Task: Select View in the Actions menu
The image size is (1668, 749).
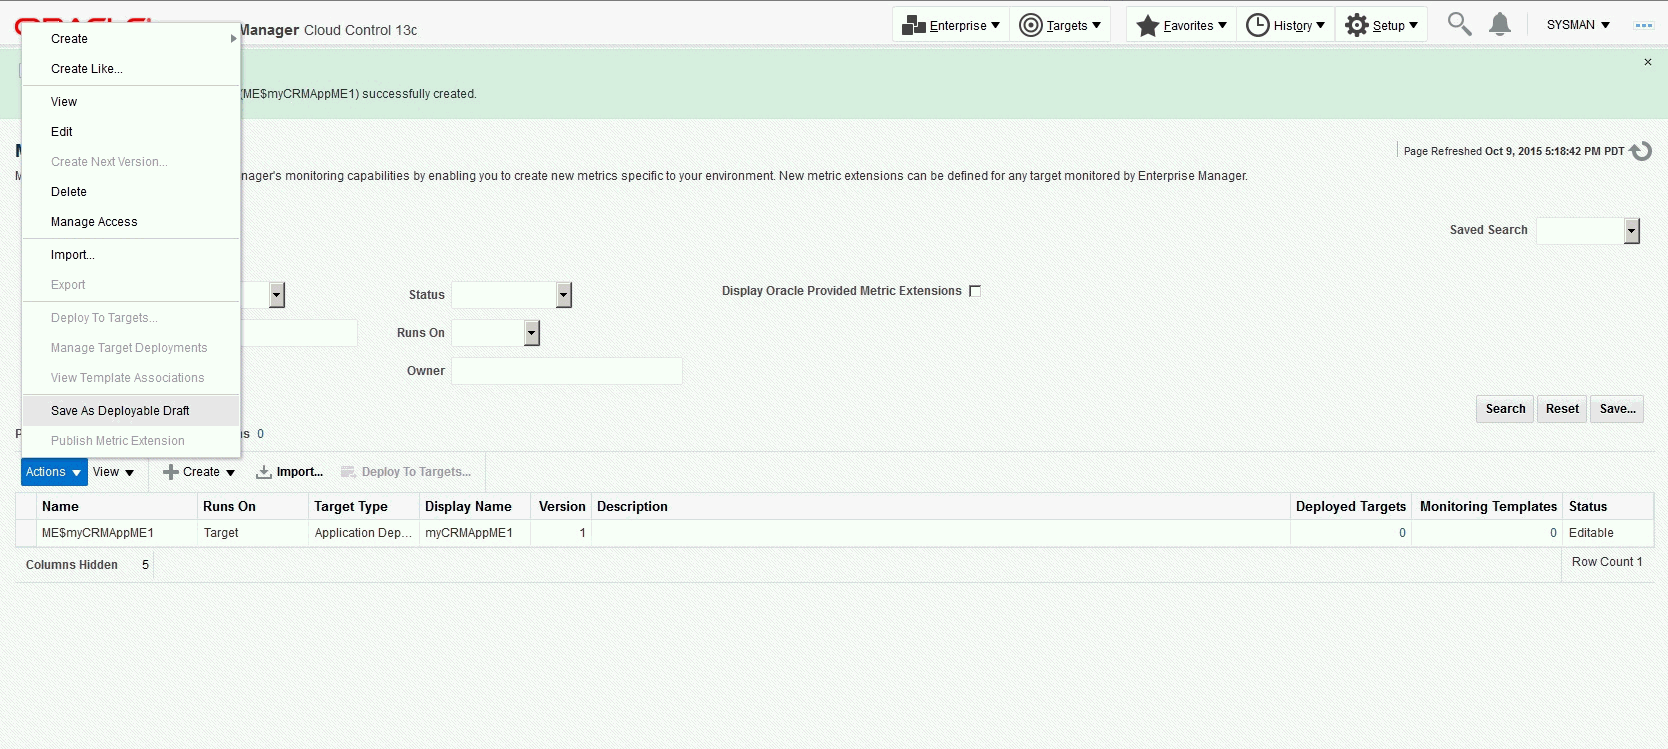Action: (x=131, y=102)
